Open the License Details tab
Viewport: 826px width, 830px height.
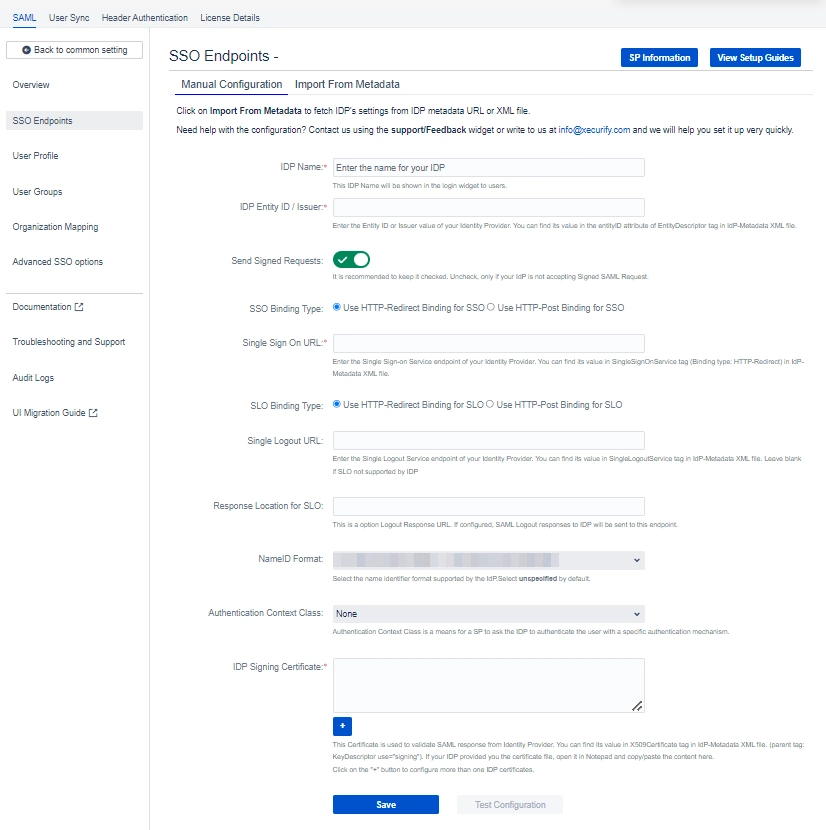click(230, 17)
